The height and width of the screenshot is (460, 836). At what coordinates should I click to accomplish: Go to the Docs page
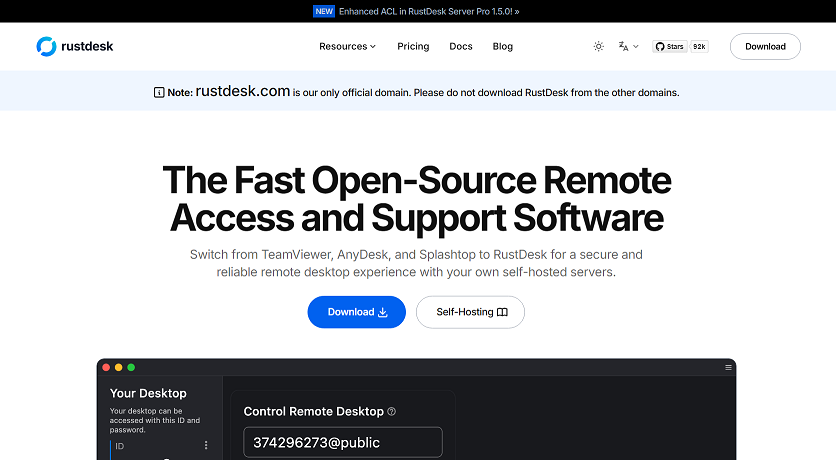tap(460, 46)
